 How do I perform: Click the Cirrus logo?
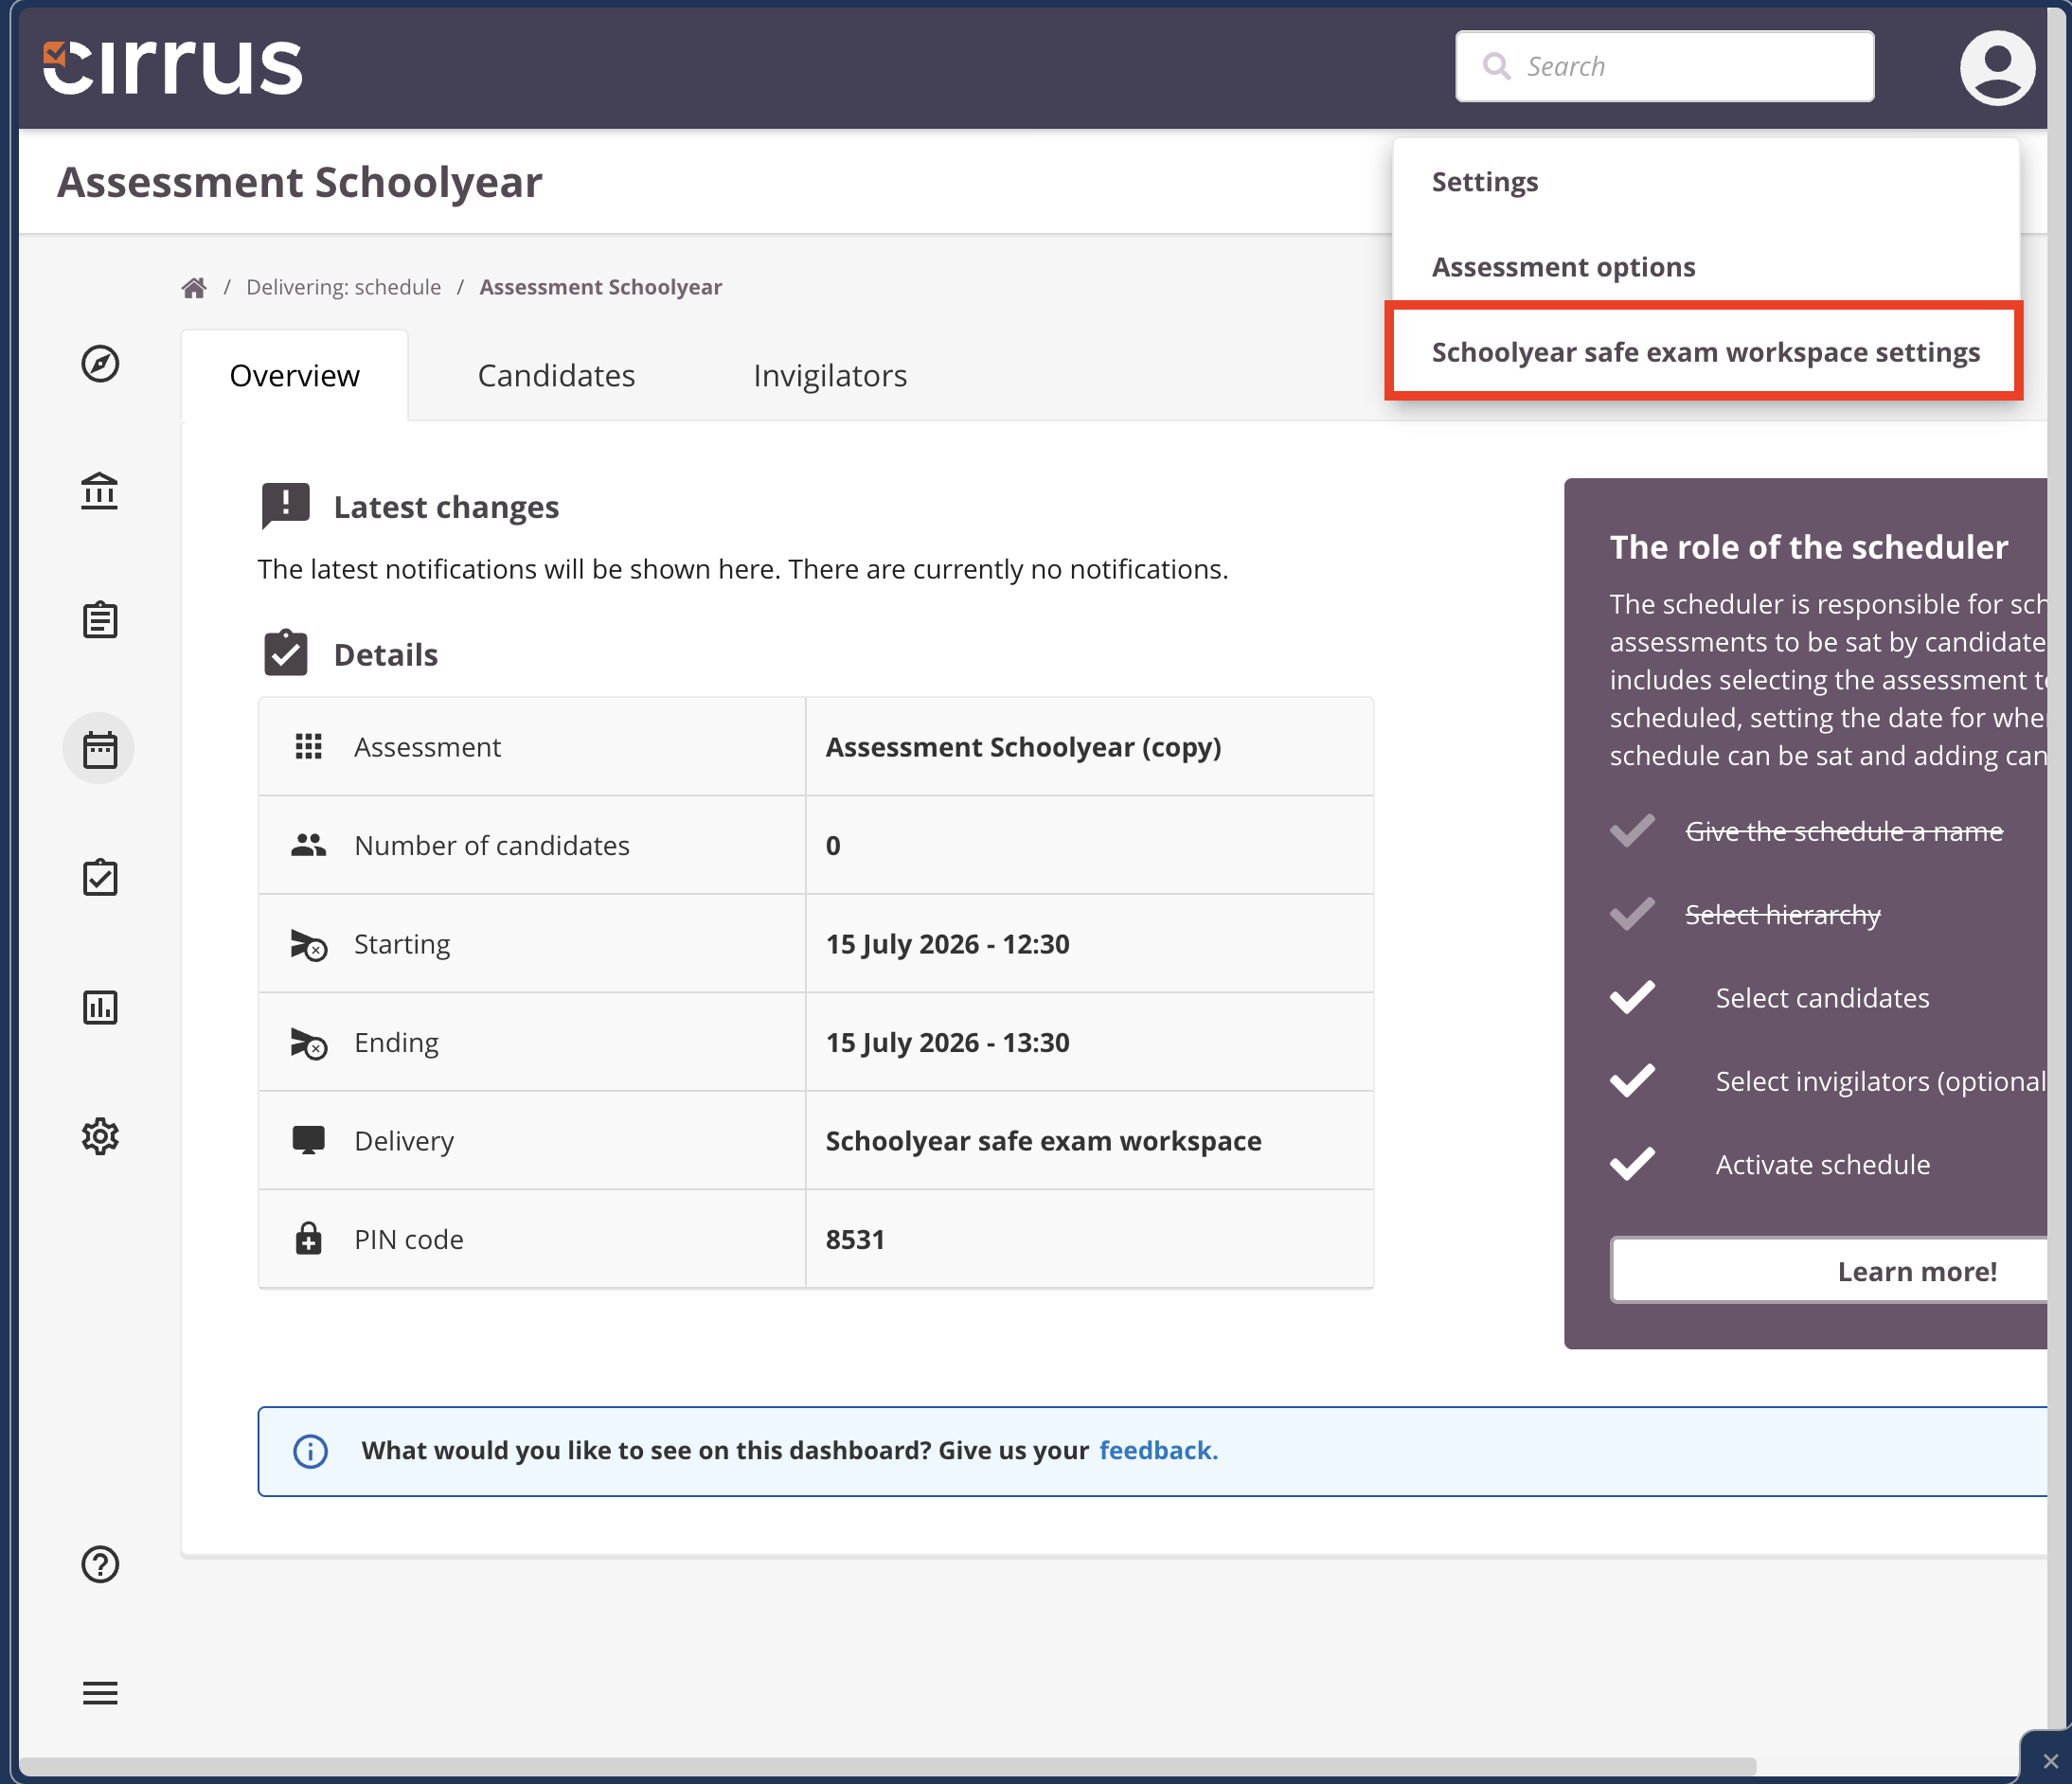click(172, 67)
